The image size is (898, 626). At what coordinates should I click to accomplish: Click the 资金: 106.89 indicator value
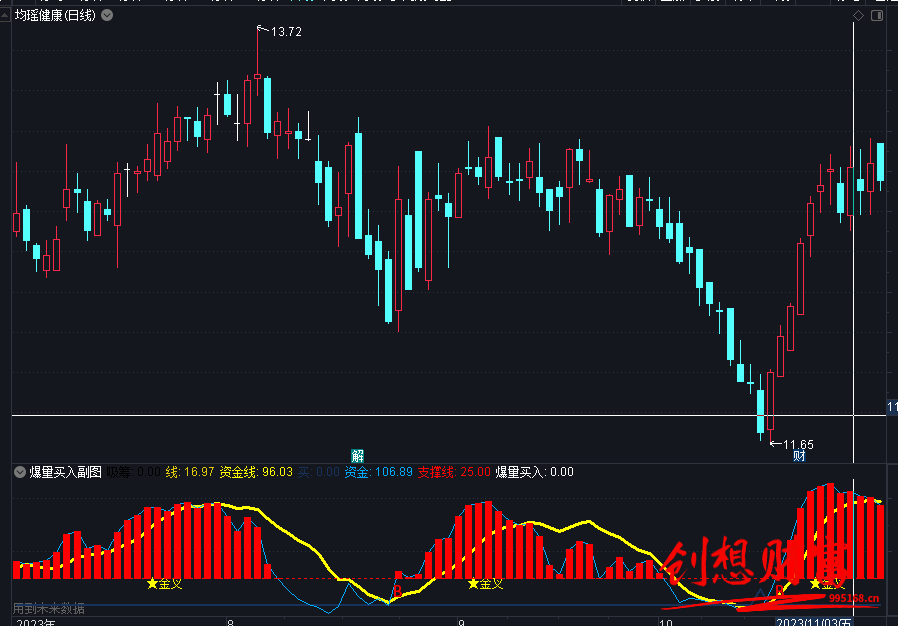(379, 472)
